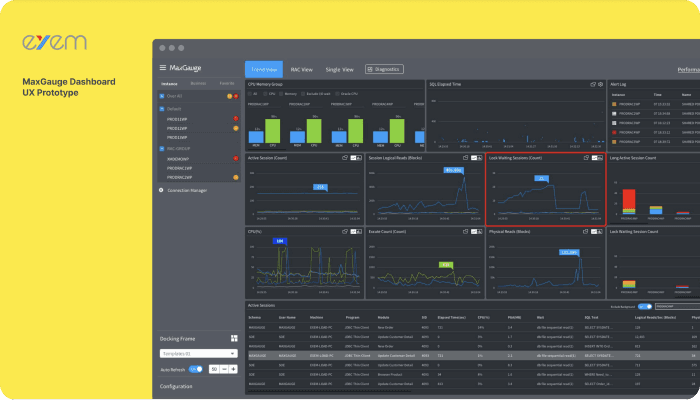Open the Templates 01 dropdown

click(197, 354)
